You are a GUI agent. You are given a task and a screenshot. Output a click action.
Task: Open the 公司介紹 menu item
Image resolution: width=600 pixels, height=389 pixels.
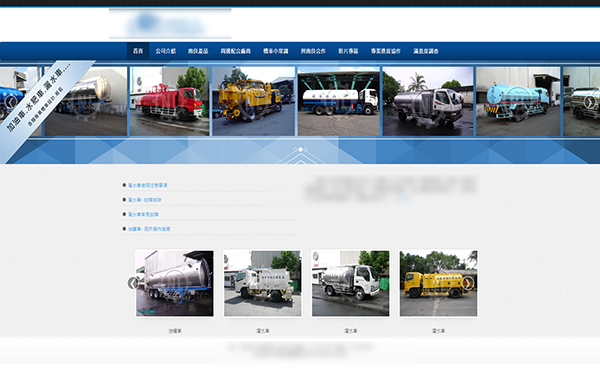coord(166,51)
